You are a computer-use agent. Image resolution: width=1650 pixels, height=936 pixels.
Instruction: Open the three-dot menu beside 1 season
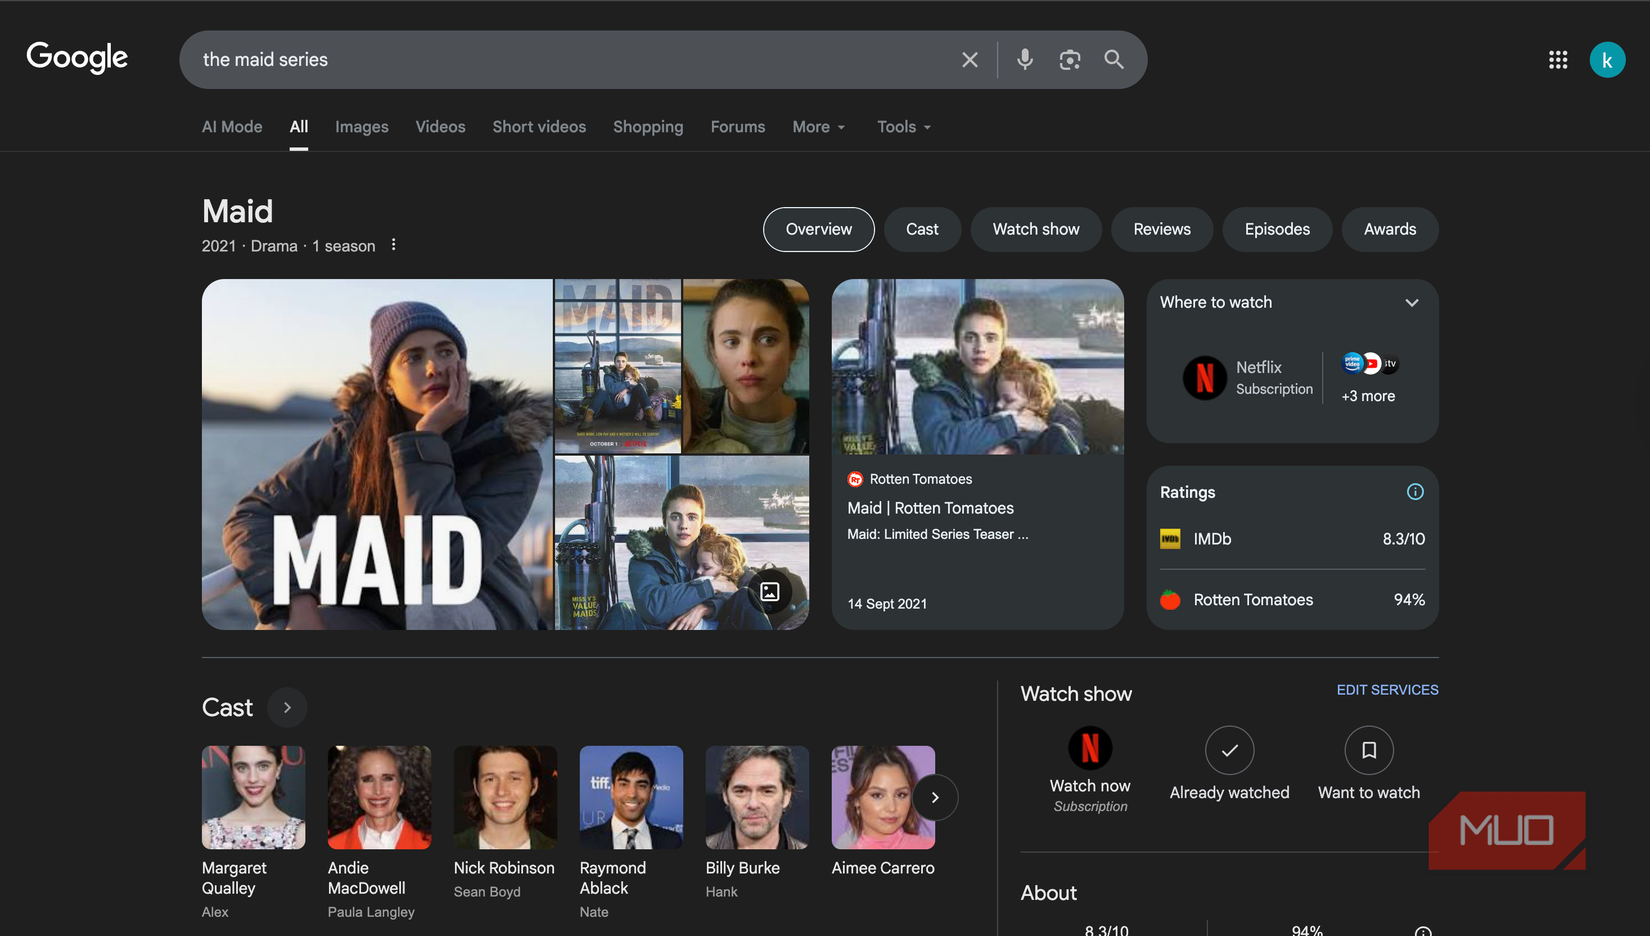point(394,245)
